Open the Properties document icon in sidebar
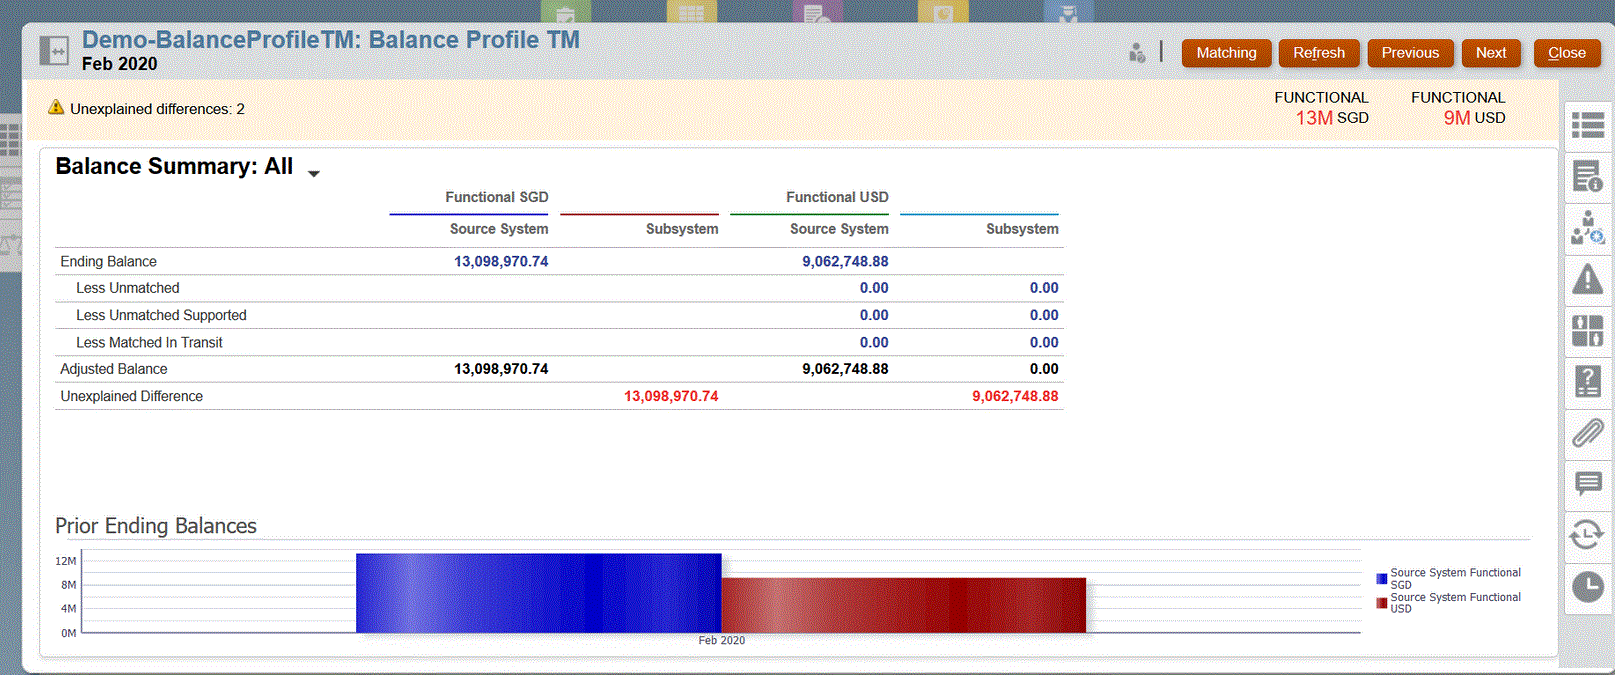1615x675 pixels. (1587, 177)
